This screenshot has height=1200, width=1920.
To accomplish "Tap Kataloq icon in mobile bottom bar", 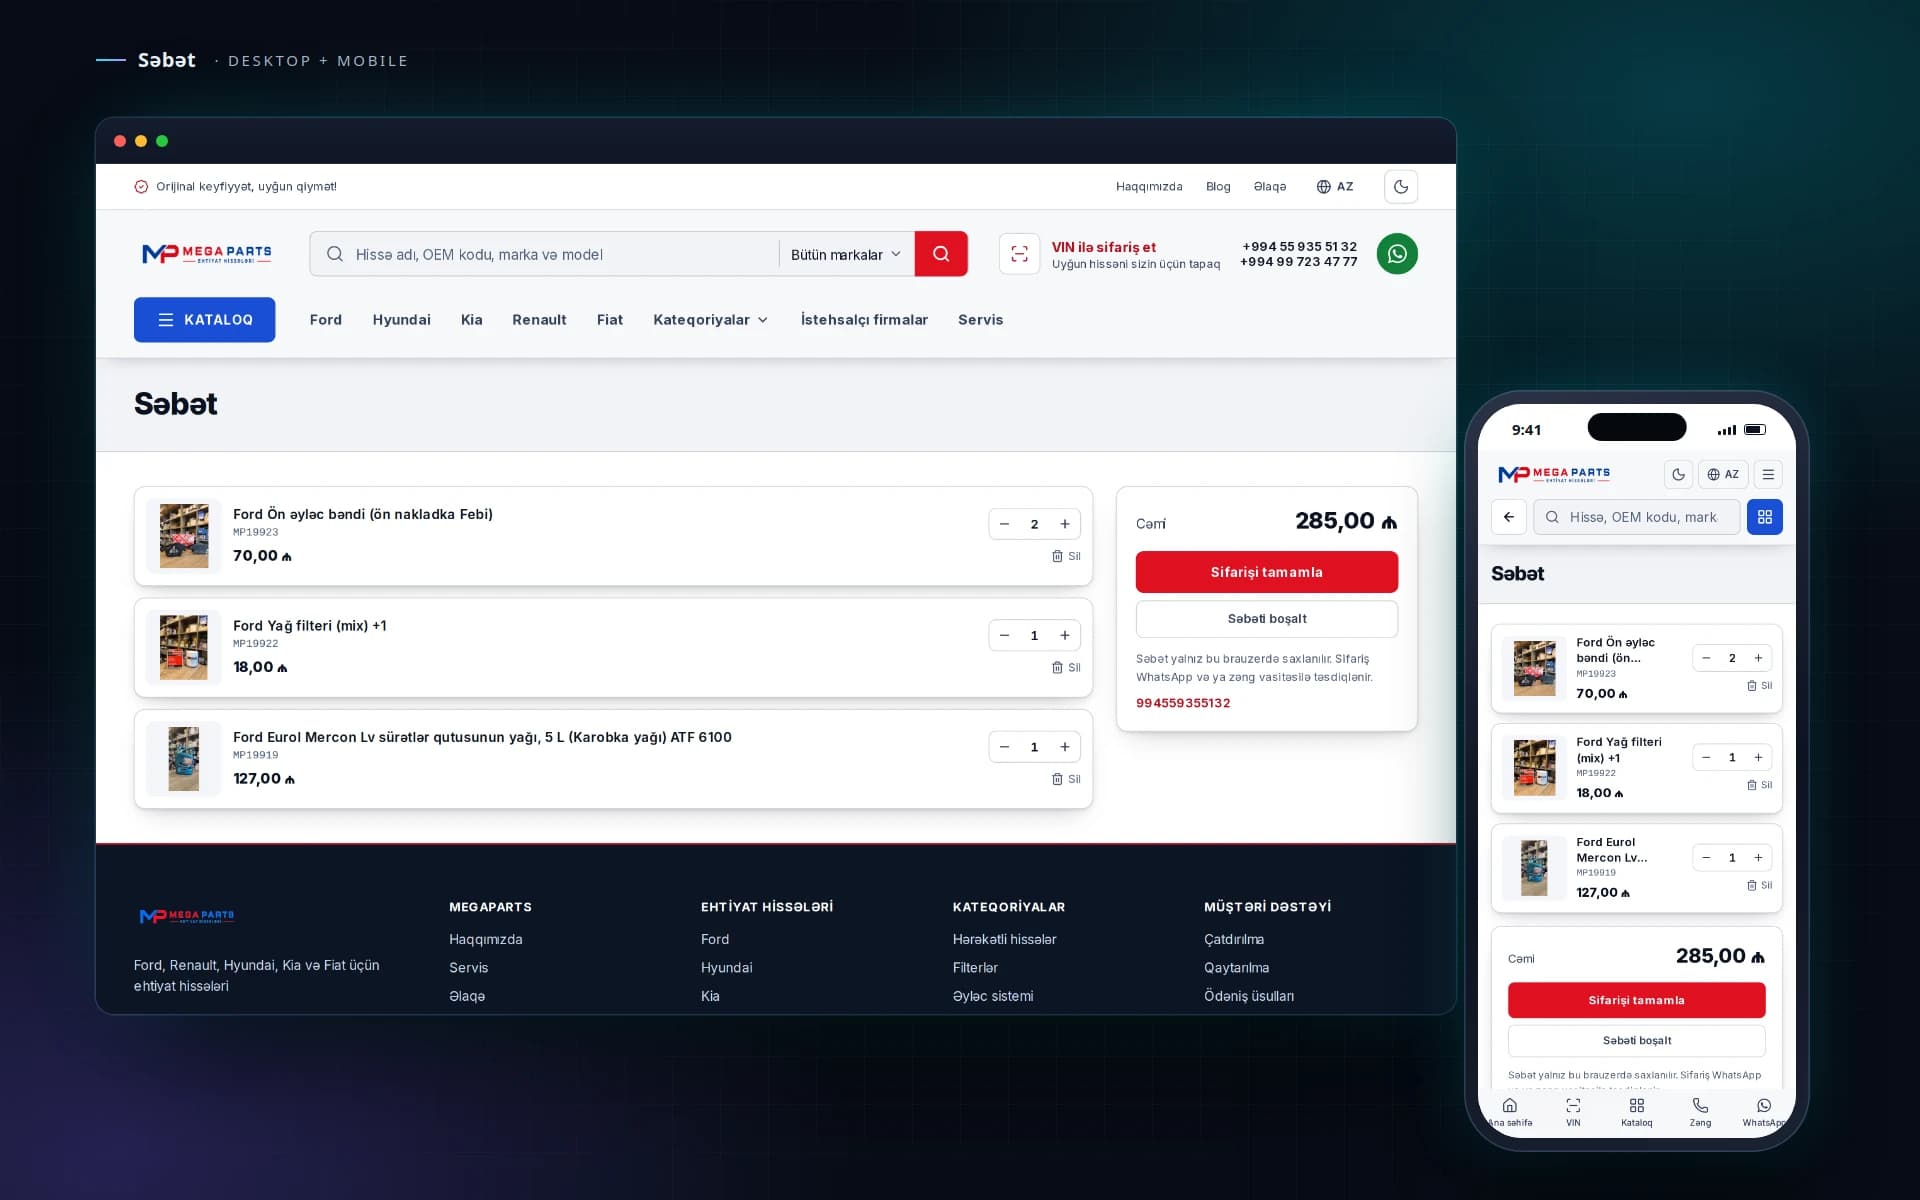I will click(1636, 1111).
